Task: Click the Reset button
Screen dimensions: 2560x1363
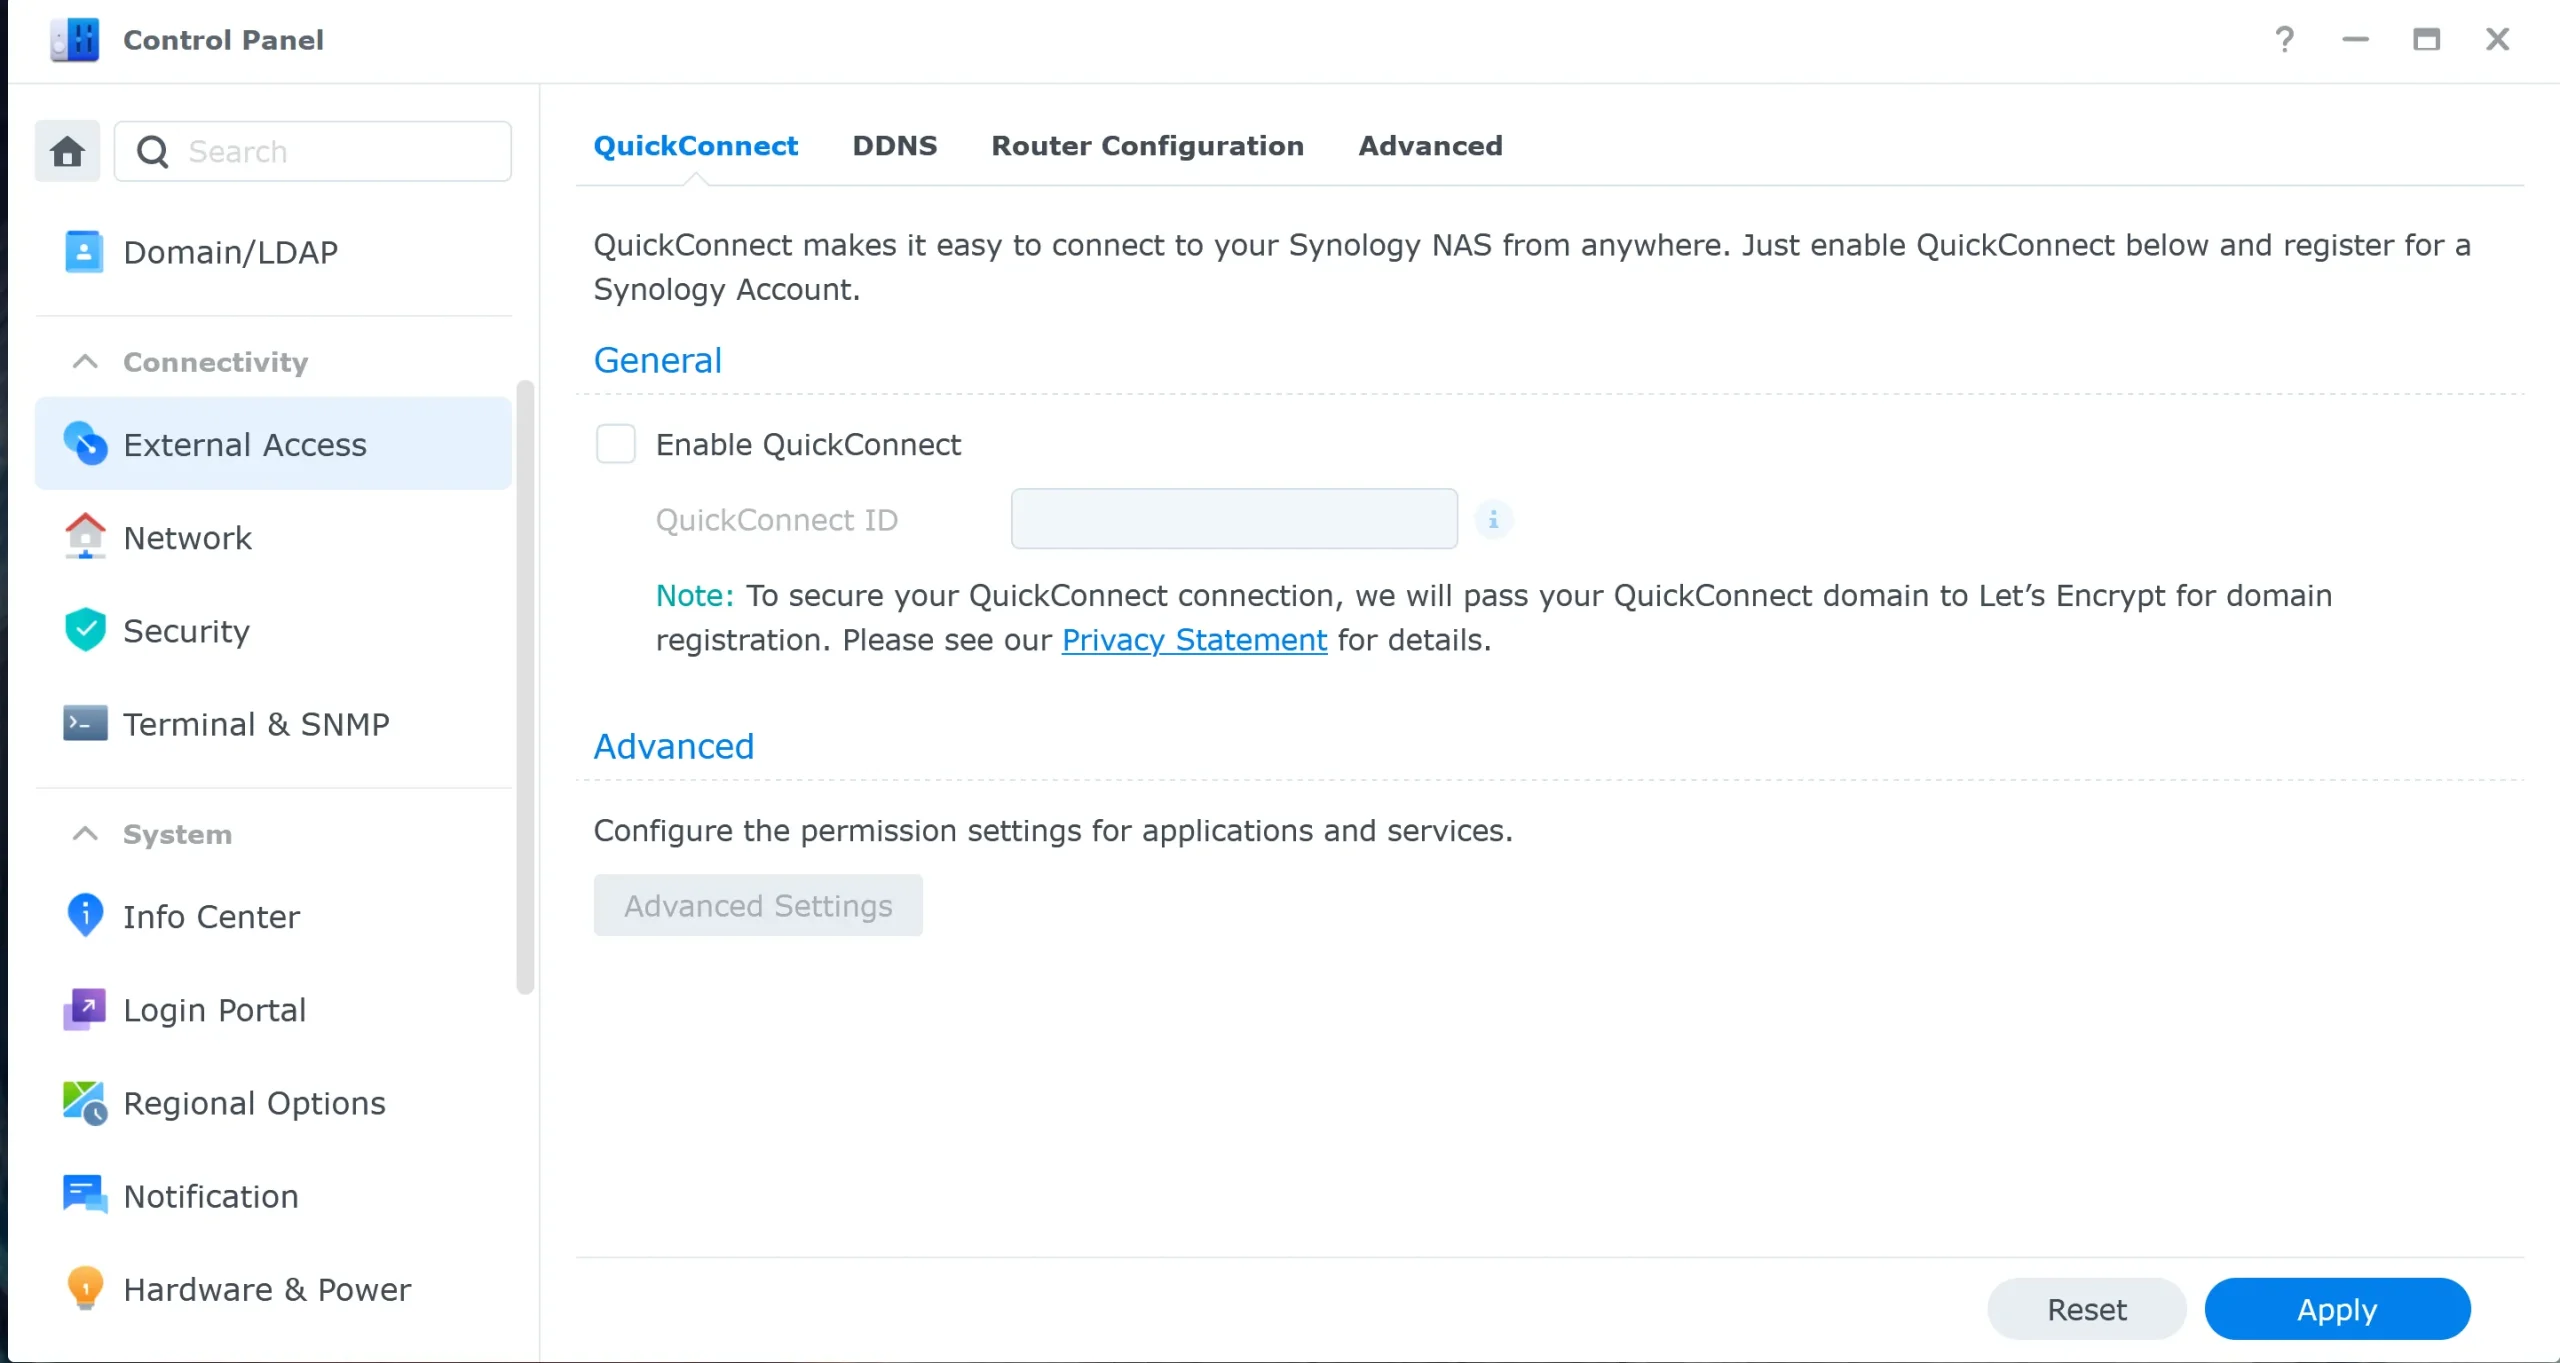Action: (x=2086, y=1309)
